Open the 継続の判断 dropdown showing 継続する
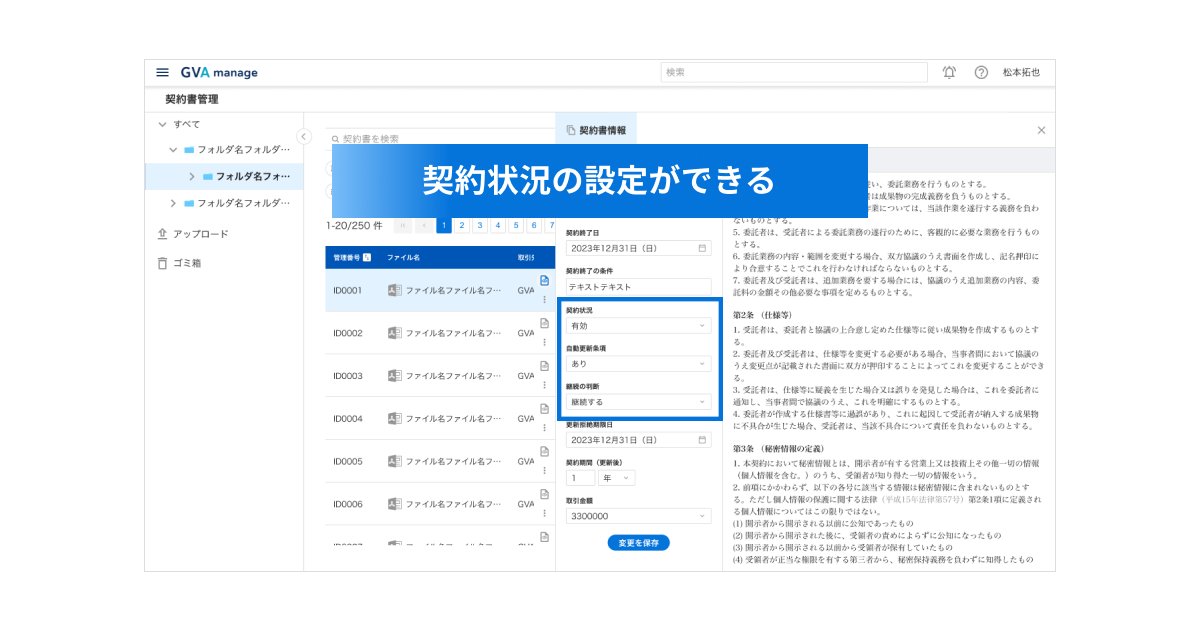The height and width of the screenshot is (630, 1200). click(639, 401)
